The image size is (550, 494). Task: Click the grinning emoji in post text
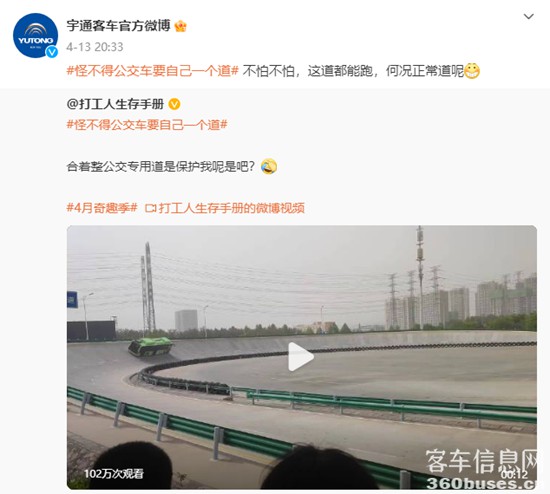tap(472, 71)
